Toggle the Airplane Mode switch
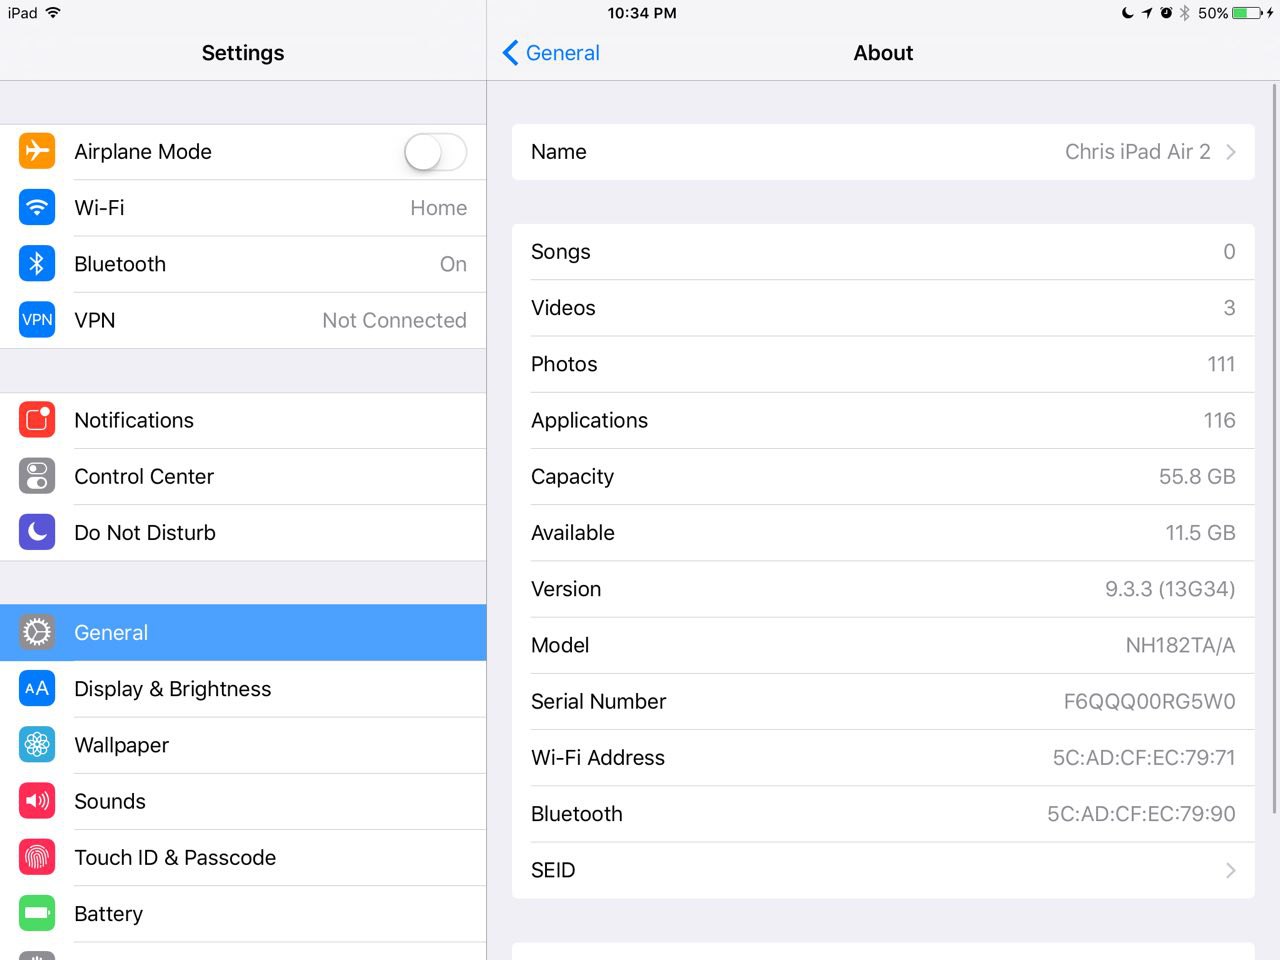1280x960 pixels. click(x=435, y=152)
